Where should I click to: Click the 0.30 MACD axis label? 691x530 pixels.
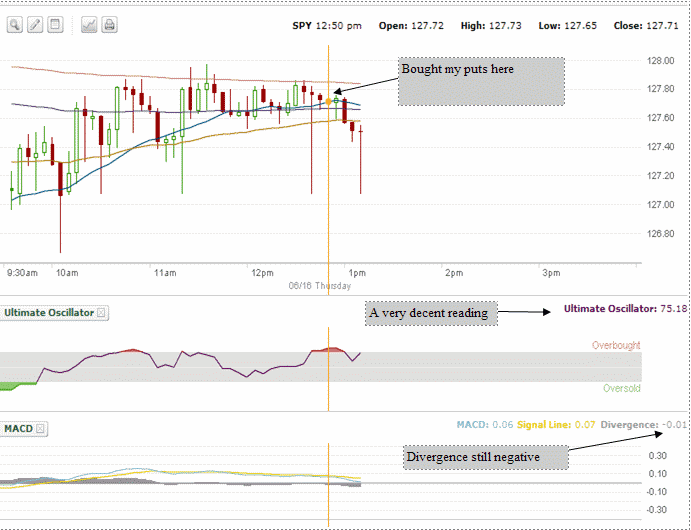tap(658, 456)
